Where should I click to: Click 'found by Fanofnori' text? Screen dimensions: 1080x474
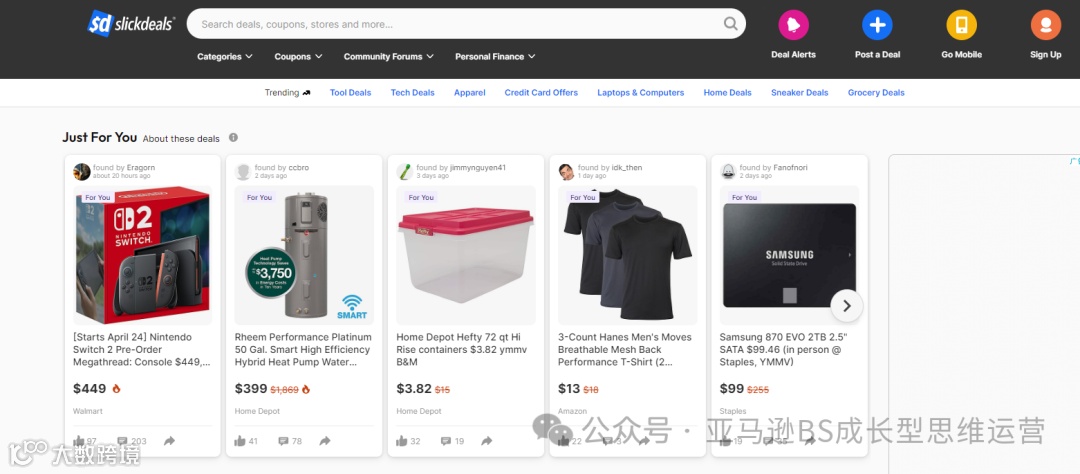[773, 167]
